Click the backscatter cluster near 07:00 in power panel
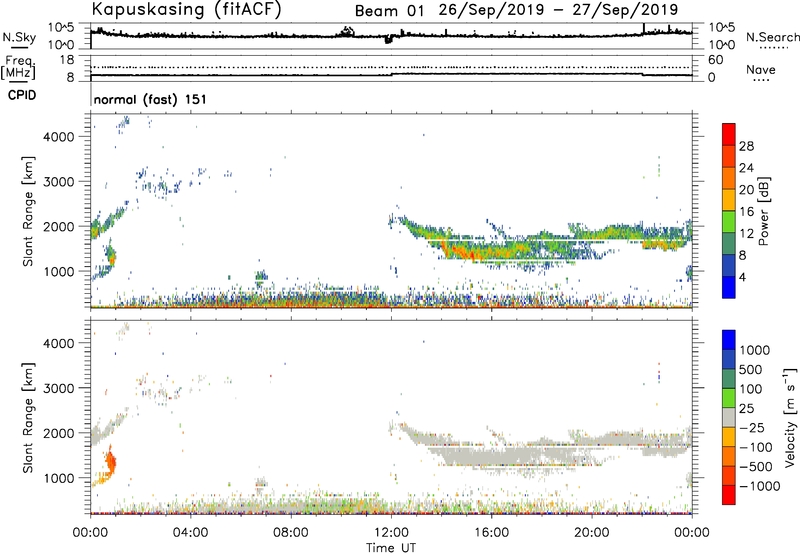This screenshot has width=800, height=554. coord(261,278)
